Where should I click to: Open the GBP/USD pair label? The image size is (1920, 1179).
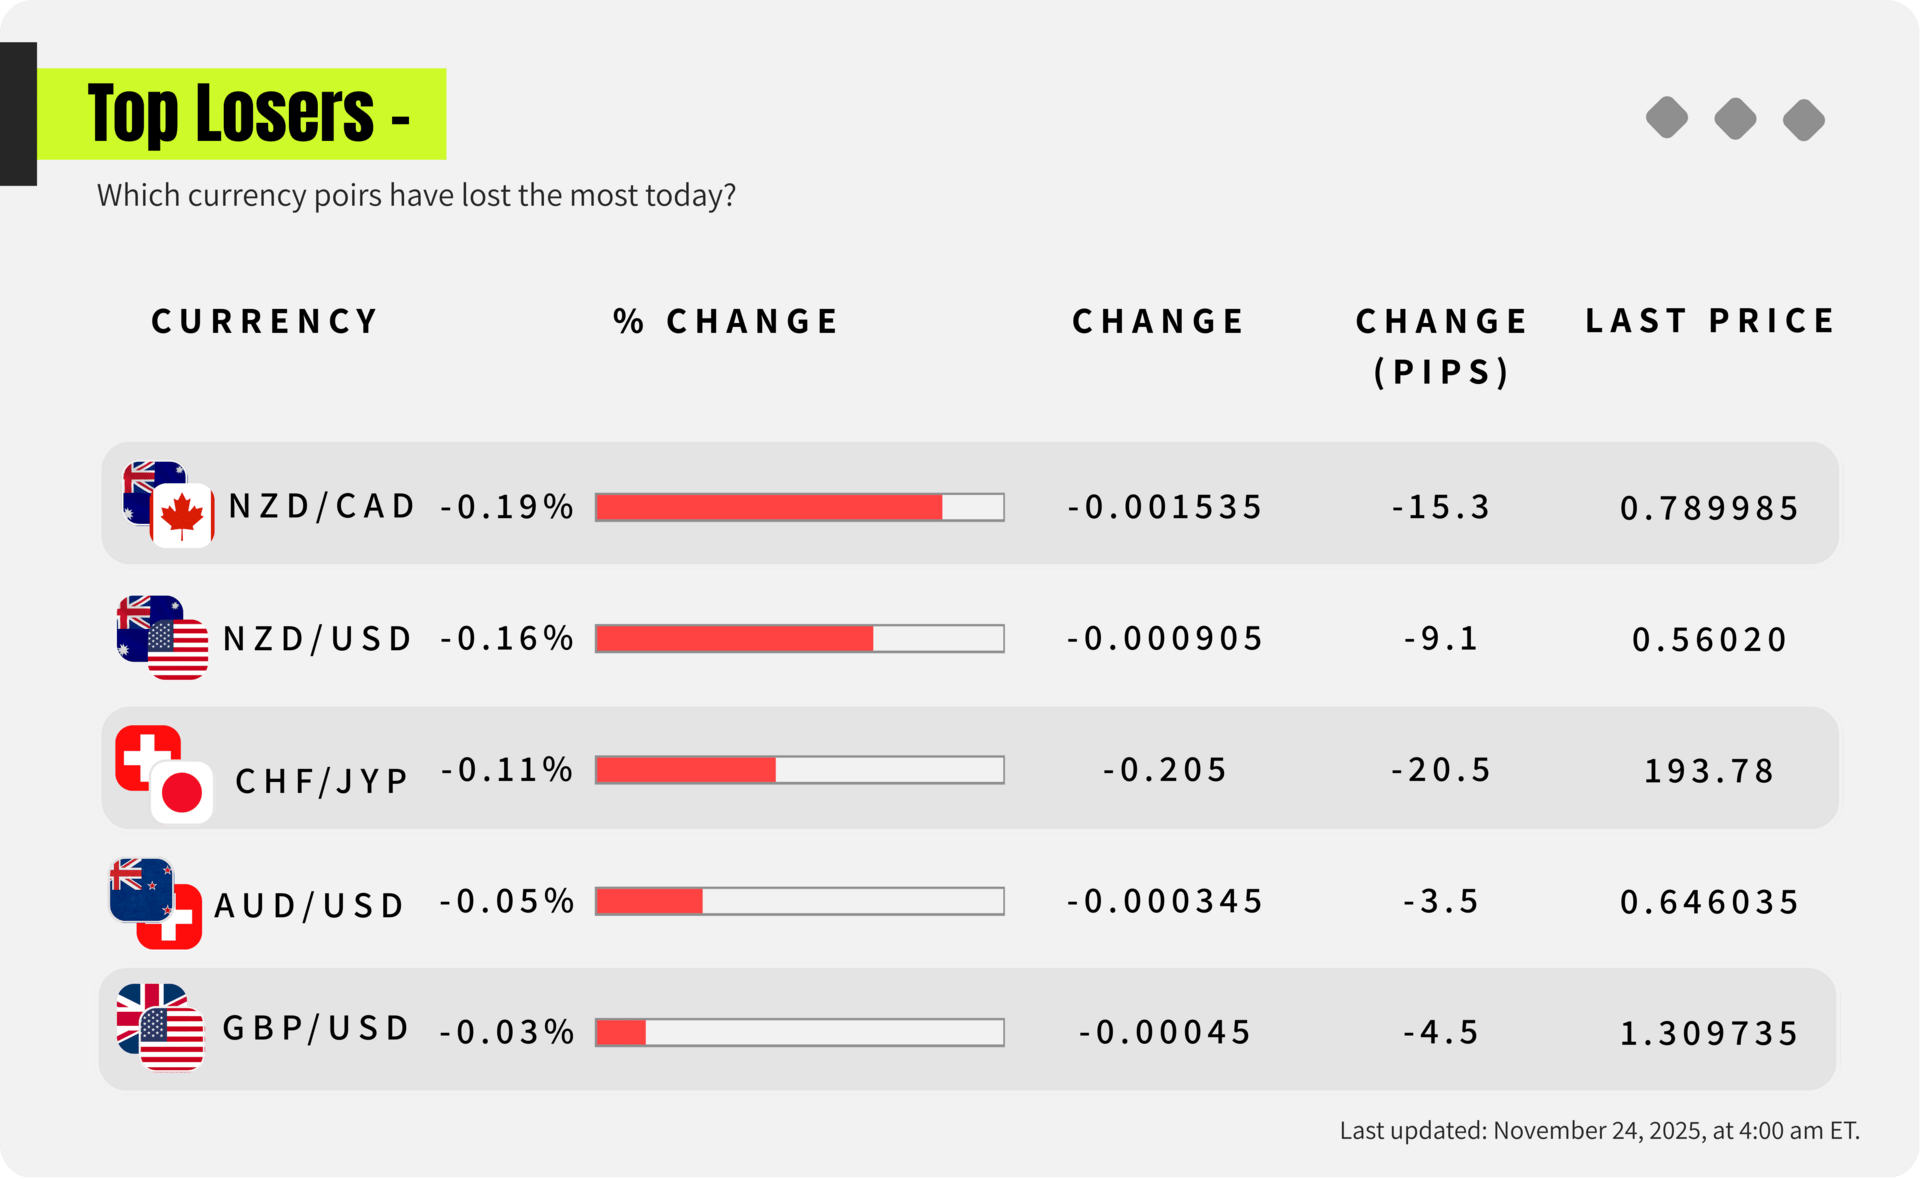(316, 1028)
